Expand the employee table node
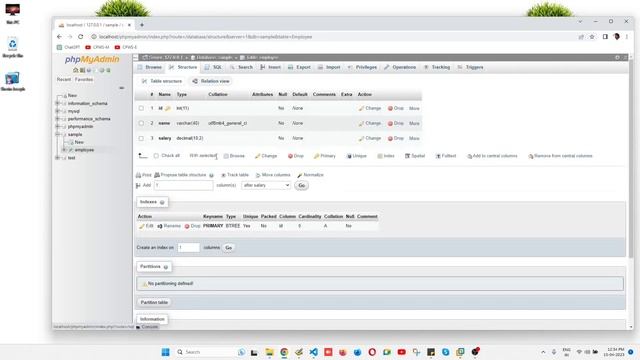The height and width of the screenshot is (360, 640). pyautogui.click(x=64, y=150)
